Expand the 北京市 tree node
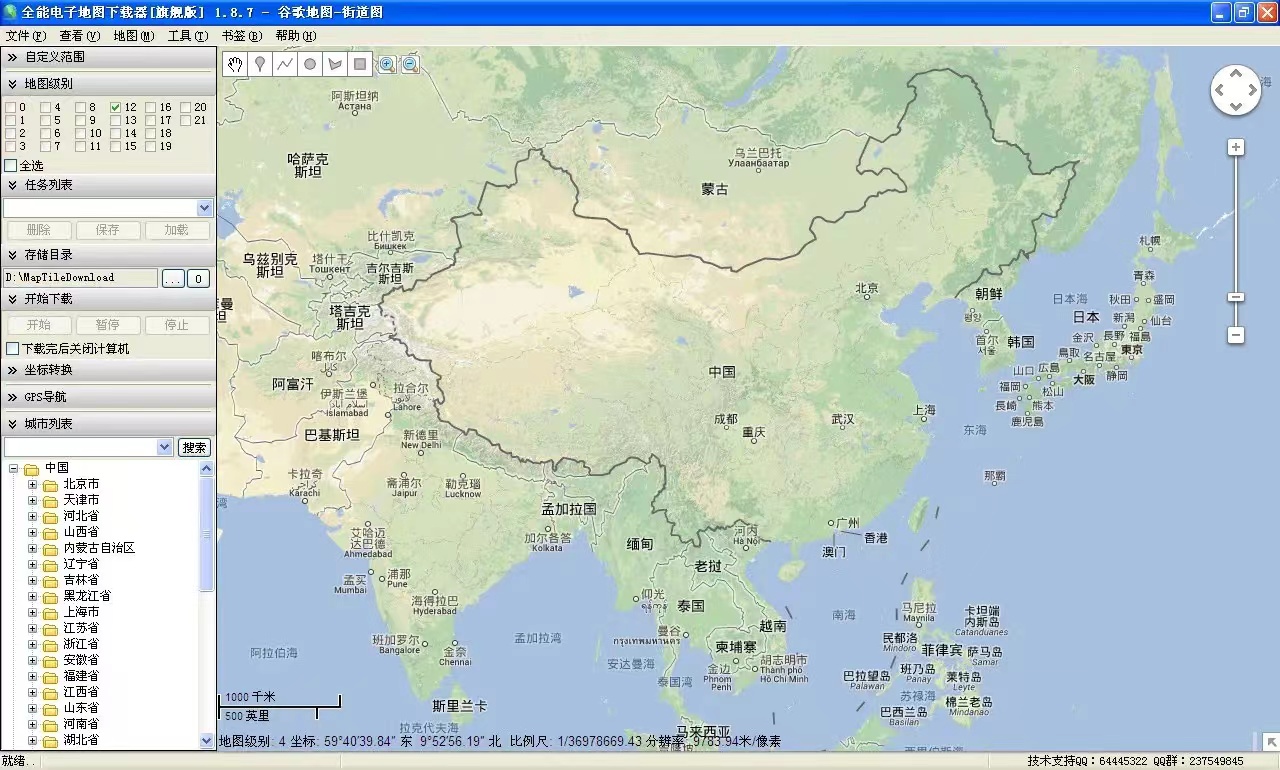This screenshot has height=770, width=1280. [34, 483]
